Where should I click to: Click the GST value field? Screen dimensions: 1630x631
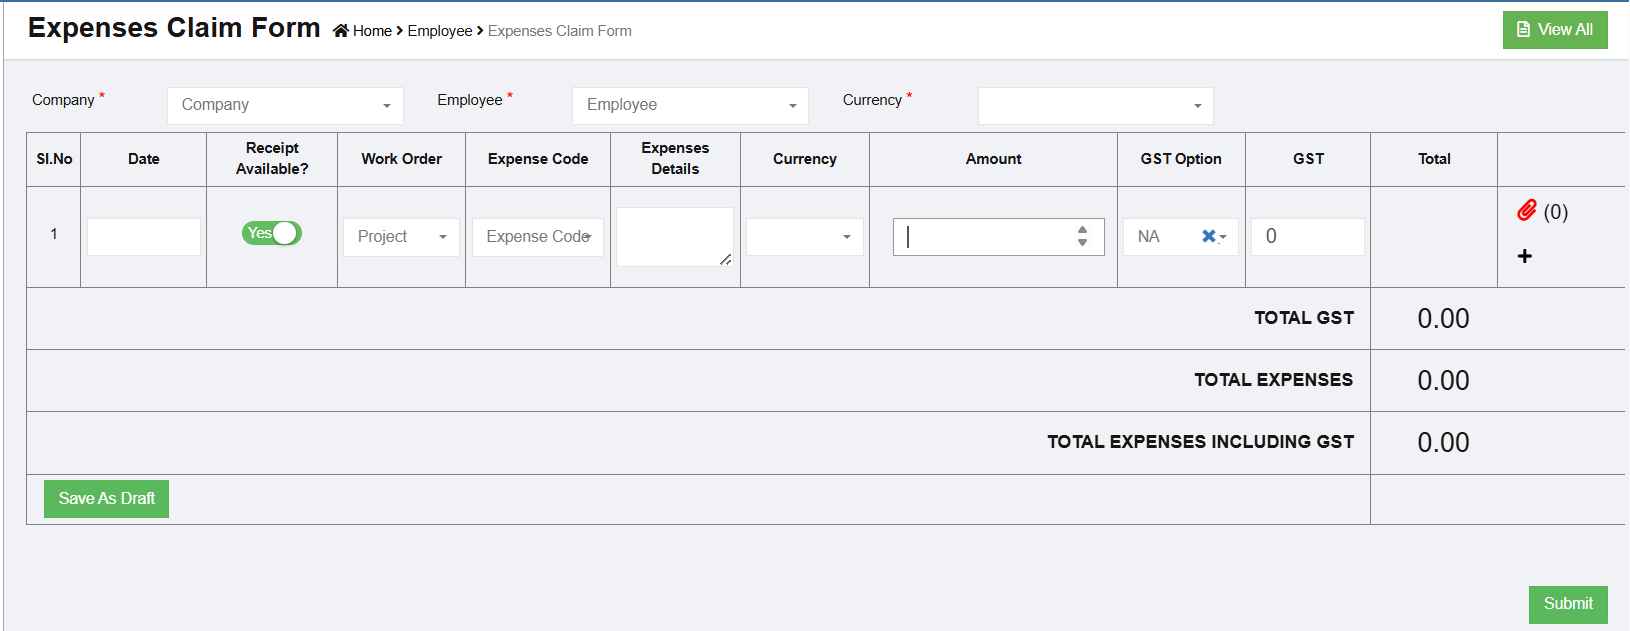pyautogui.click(x=1307, y=237)
